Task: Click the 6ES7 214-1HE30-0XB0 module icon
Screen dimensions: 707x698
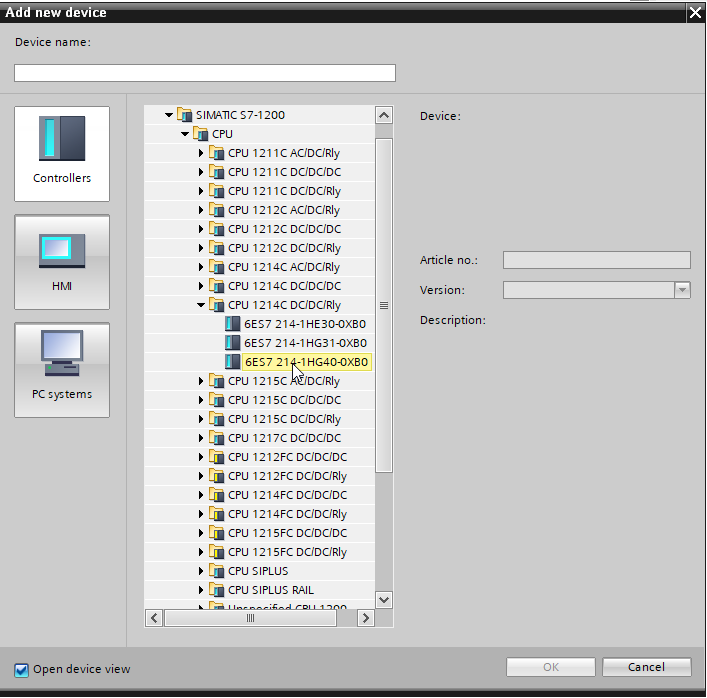Action: tap(233, 324)
